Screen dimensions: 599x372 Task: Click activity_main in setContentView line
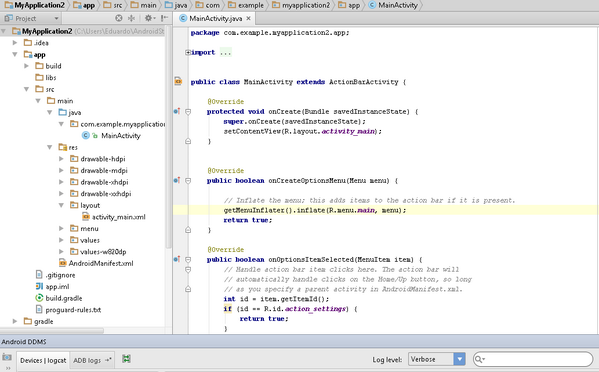click(348, 131)
